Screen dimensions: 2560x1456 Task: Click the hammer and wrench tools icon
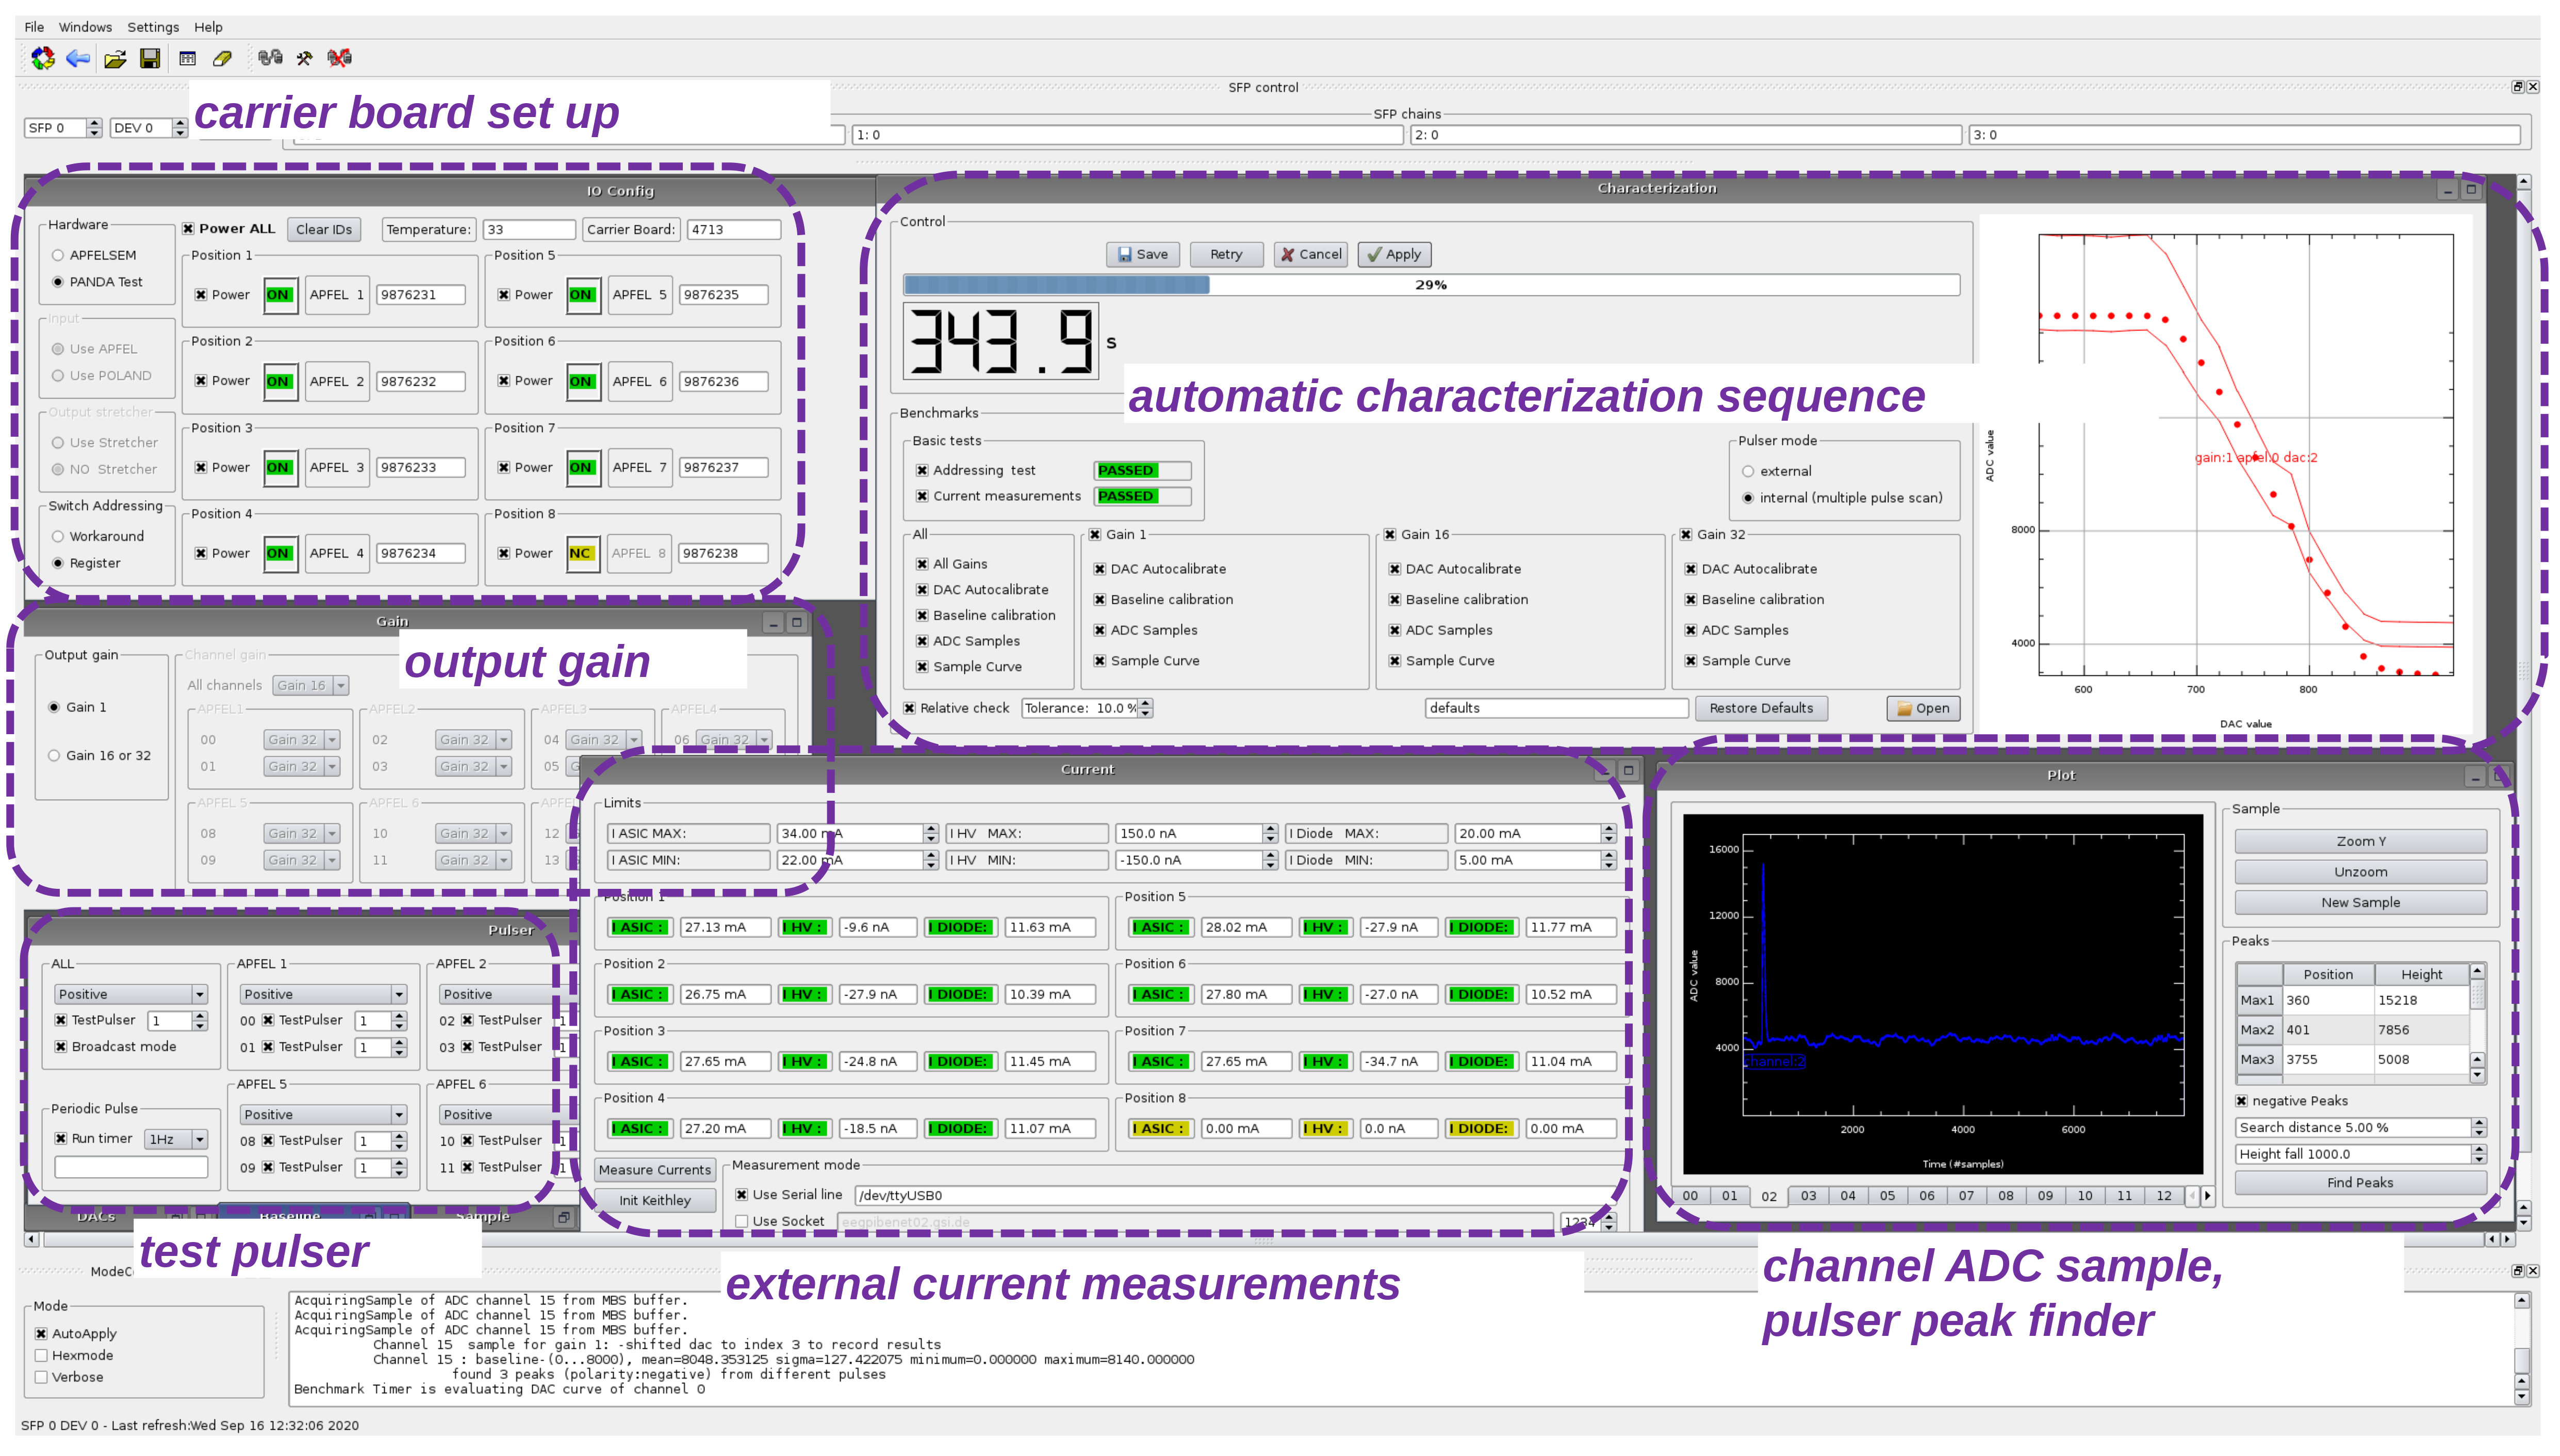305,58
